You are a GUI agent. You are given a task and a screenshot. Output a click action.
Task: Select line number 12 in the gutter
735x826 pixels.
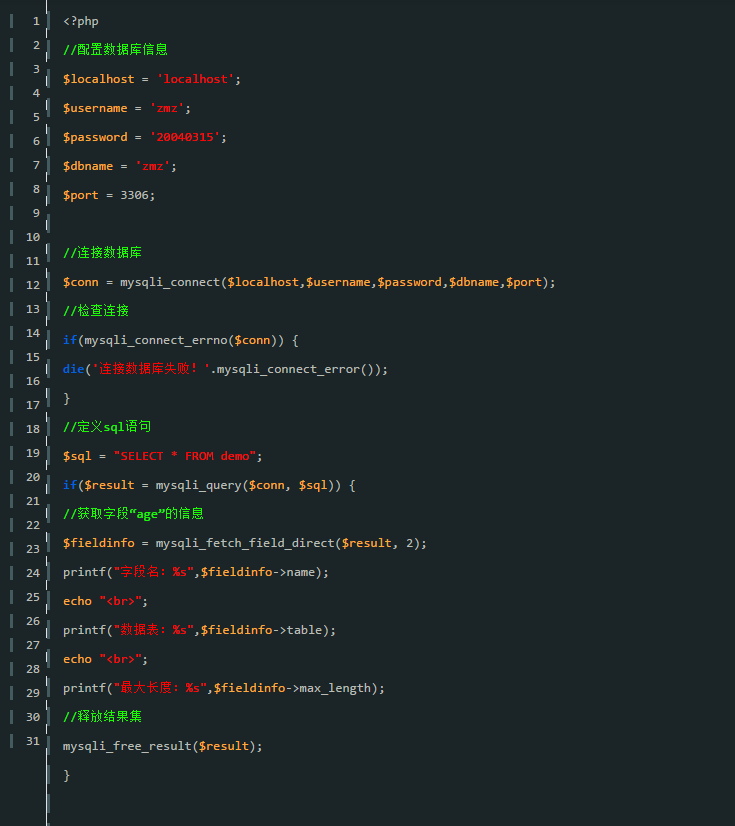[x=33, y=285]
